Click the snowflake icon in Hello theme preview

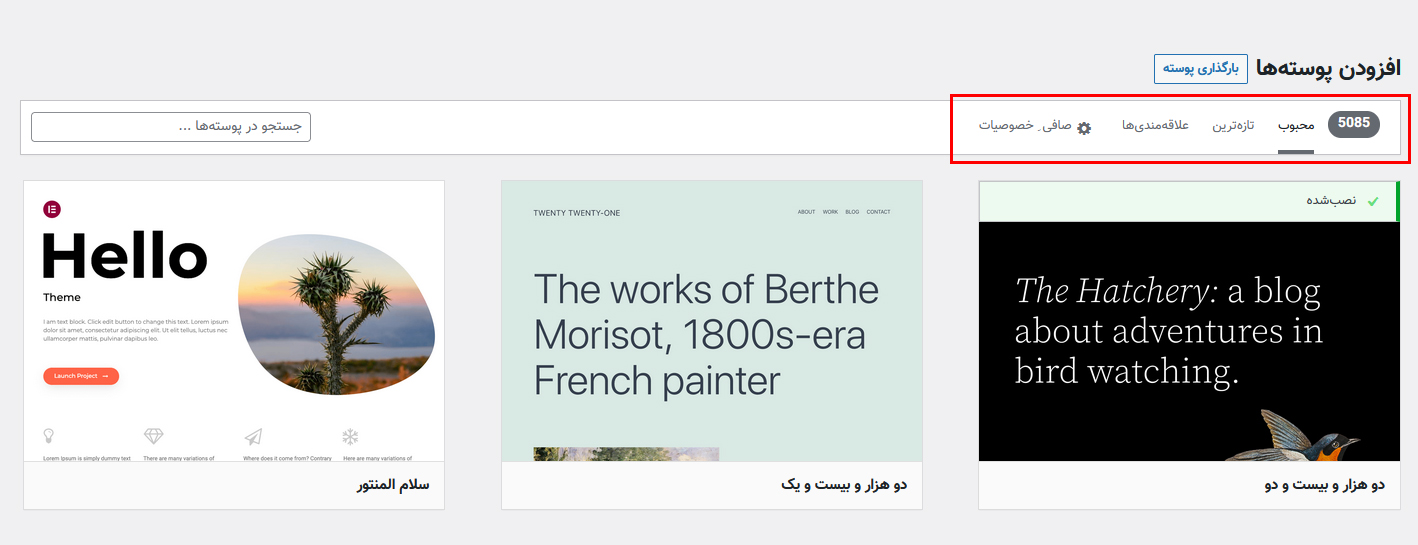tap(350, 436)
